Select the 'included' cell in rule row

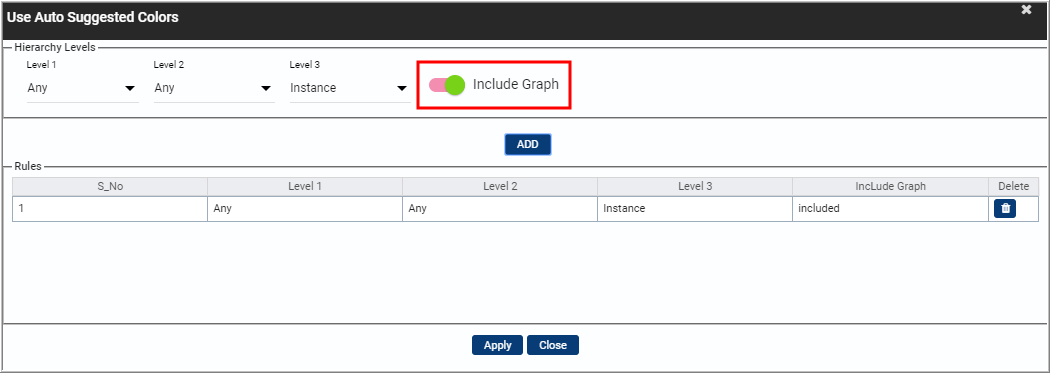891,208
